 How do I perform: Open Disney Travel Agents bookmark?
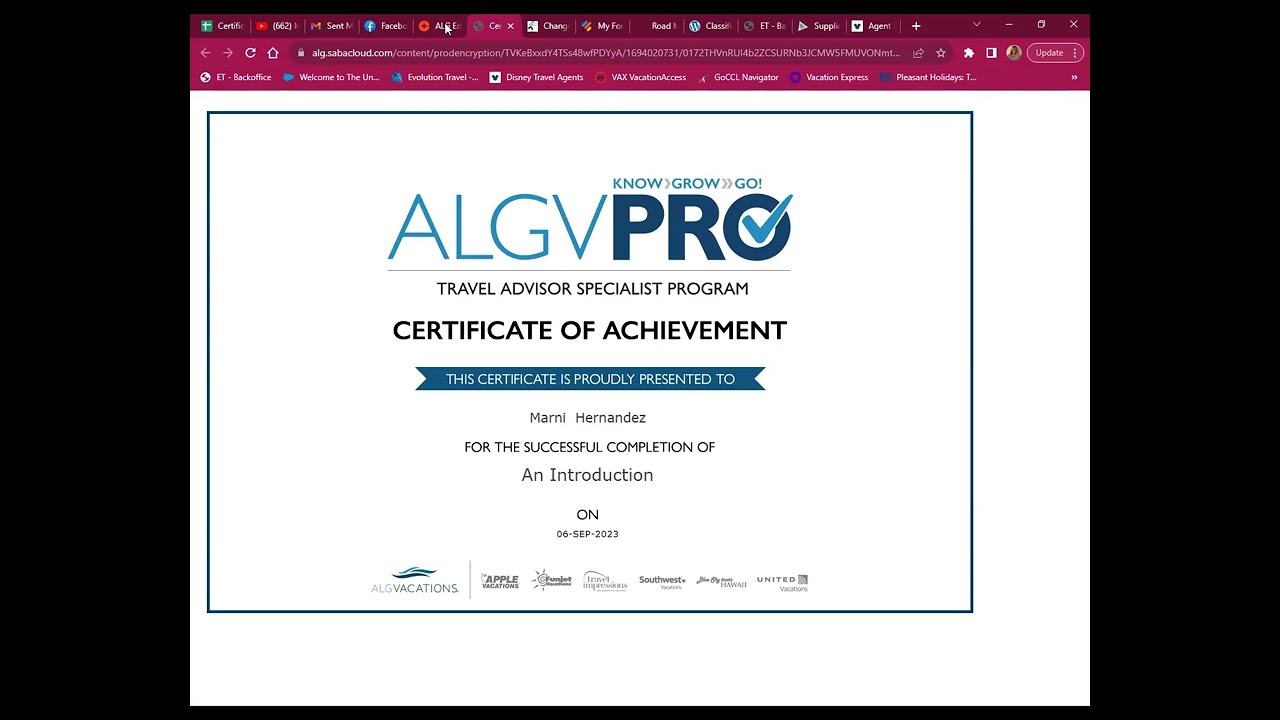(536, 77)
